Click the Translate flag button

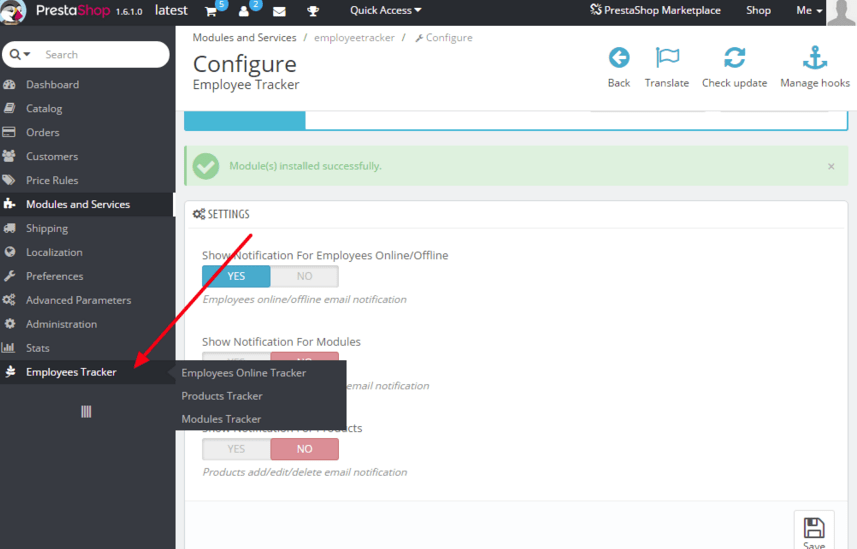[667, 67]
